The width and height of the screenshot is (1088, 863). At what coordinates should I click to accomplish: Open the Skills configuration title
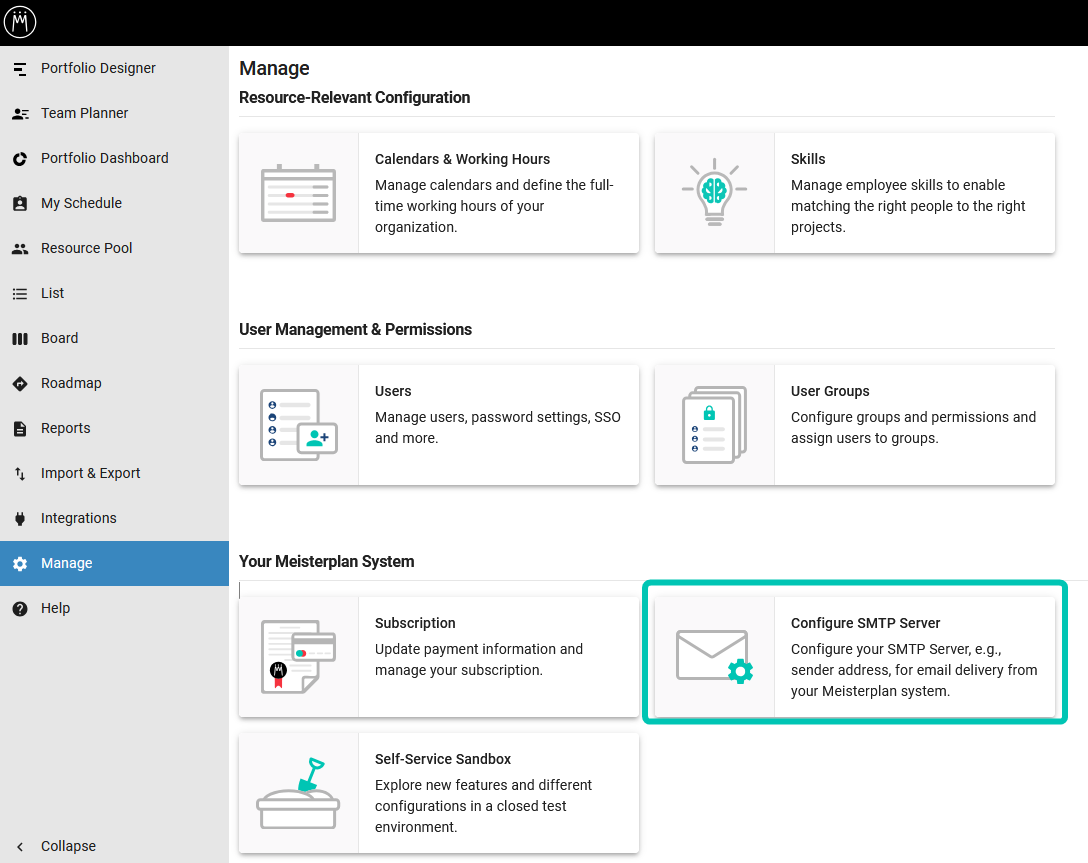[x=808, y=159]
